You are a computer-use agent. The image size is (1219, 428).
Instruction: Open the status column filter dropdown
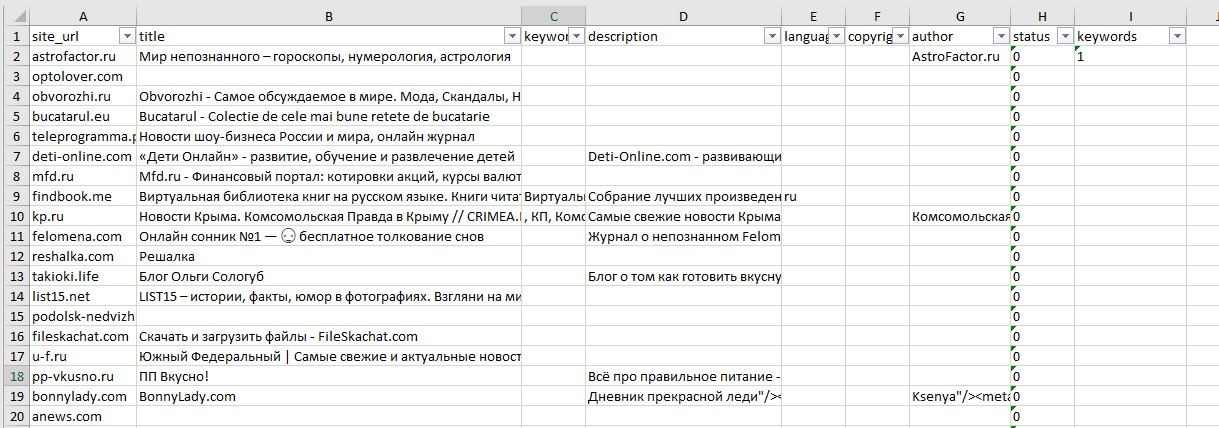point(1065,36)
